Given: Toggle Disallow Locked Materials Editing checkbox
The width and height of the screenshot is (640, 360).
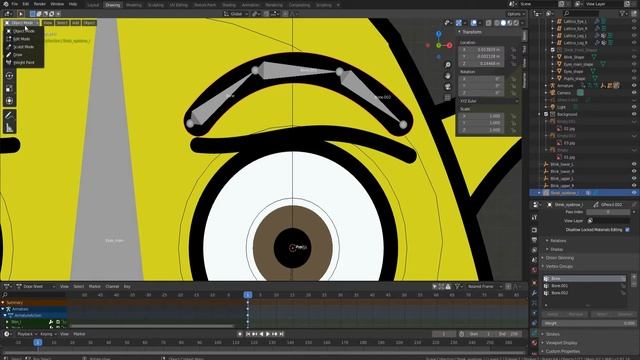Looking at the screenshot, I should [627, 230].
